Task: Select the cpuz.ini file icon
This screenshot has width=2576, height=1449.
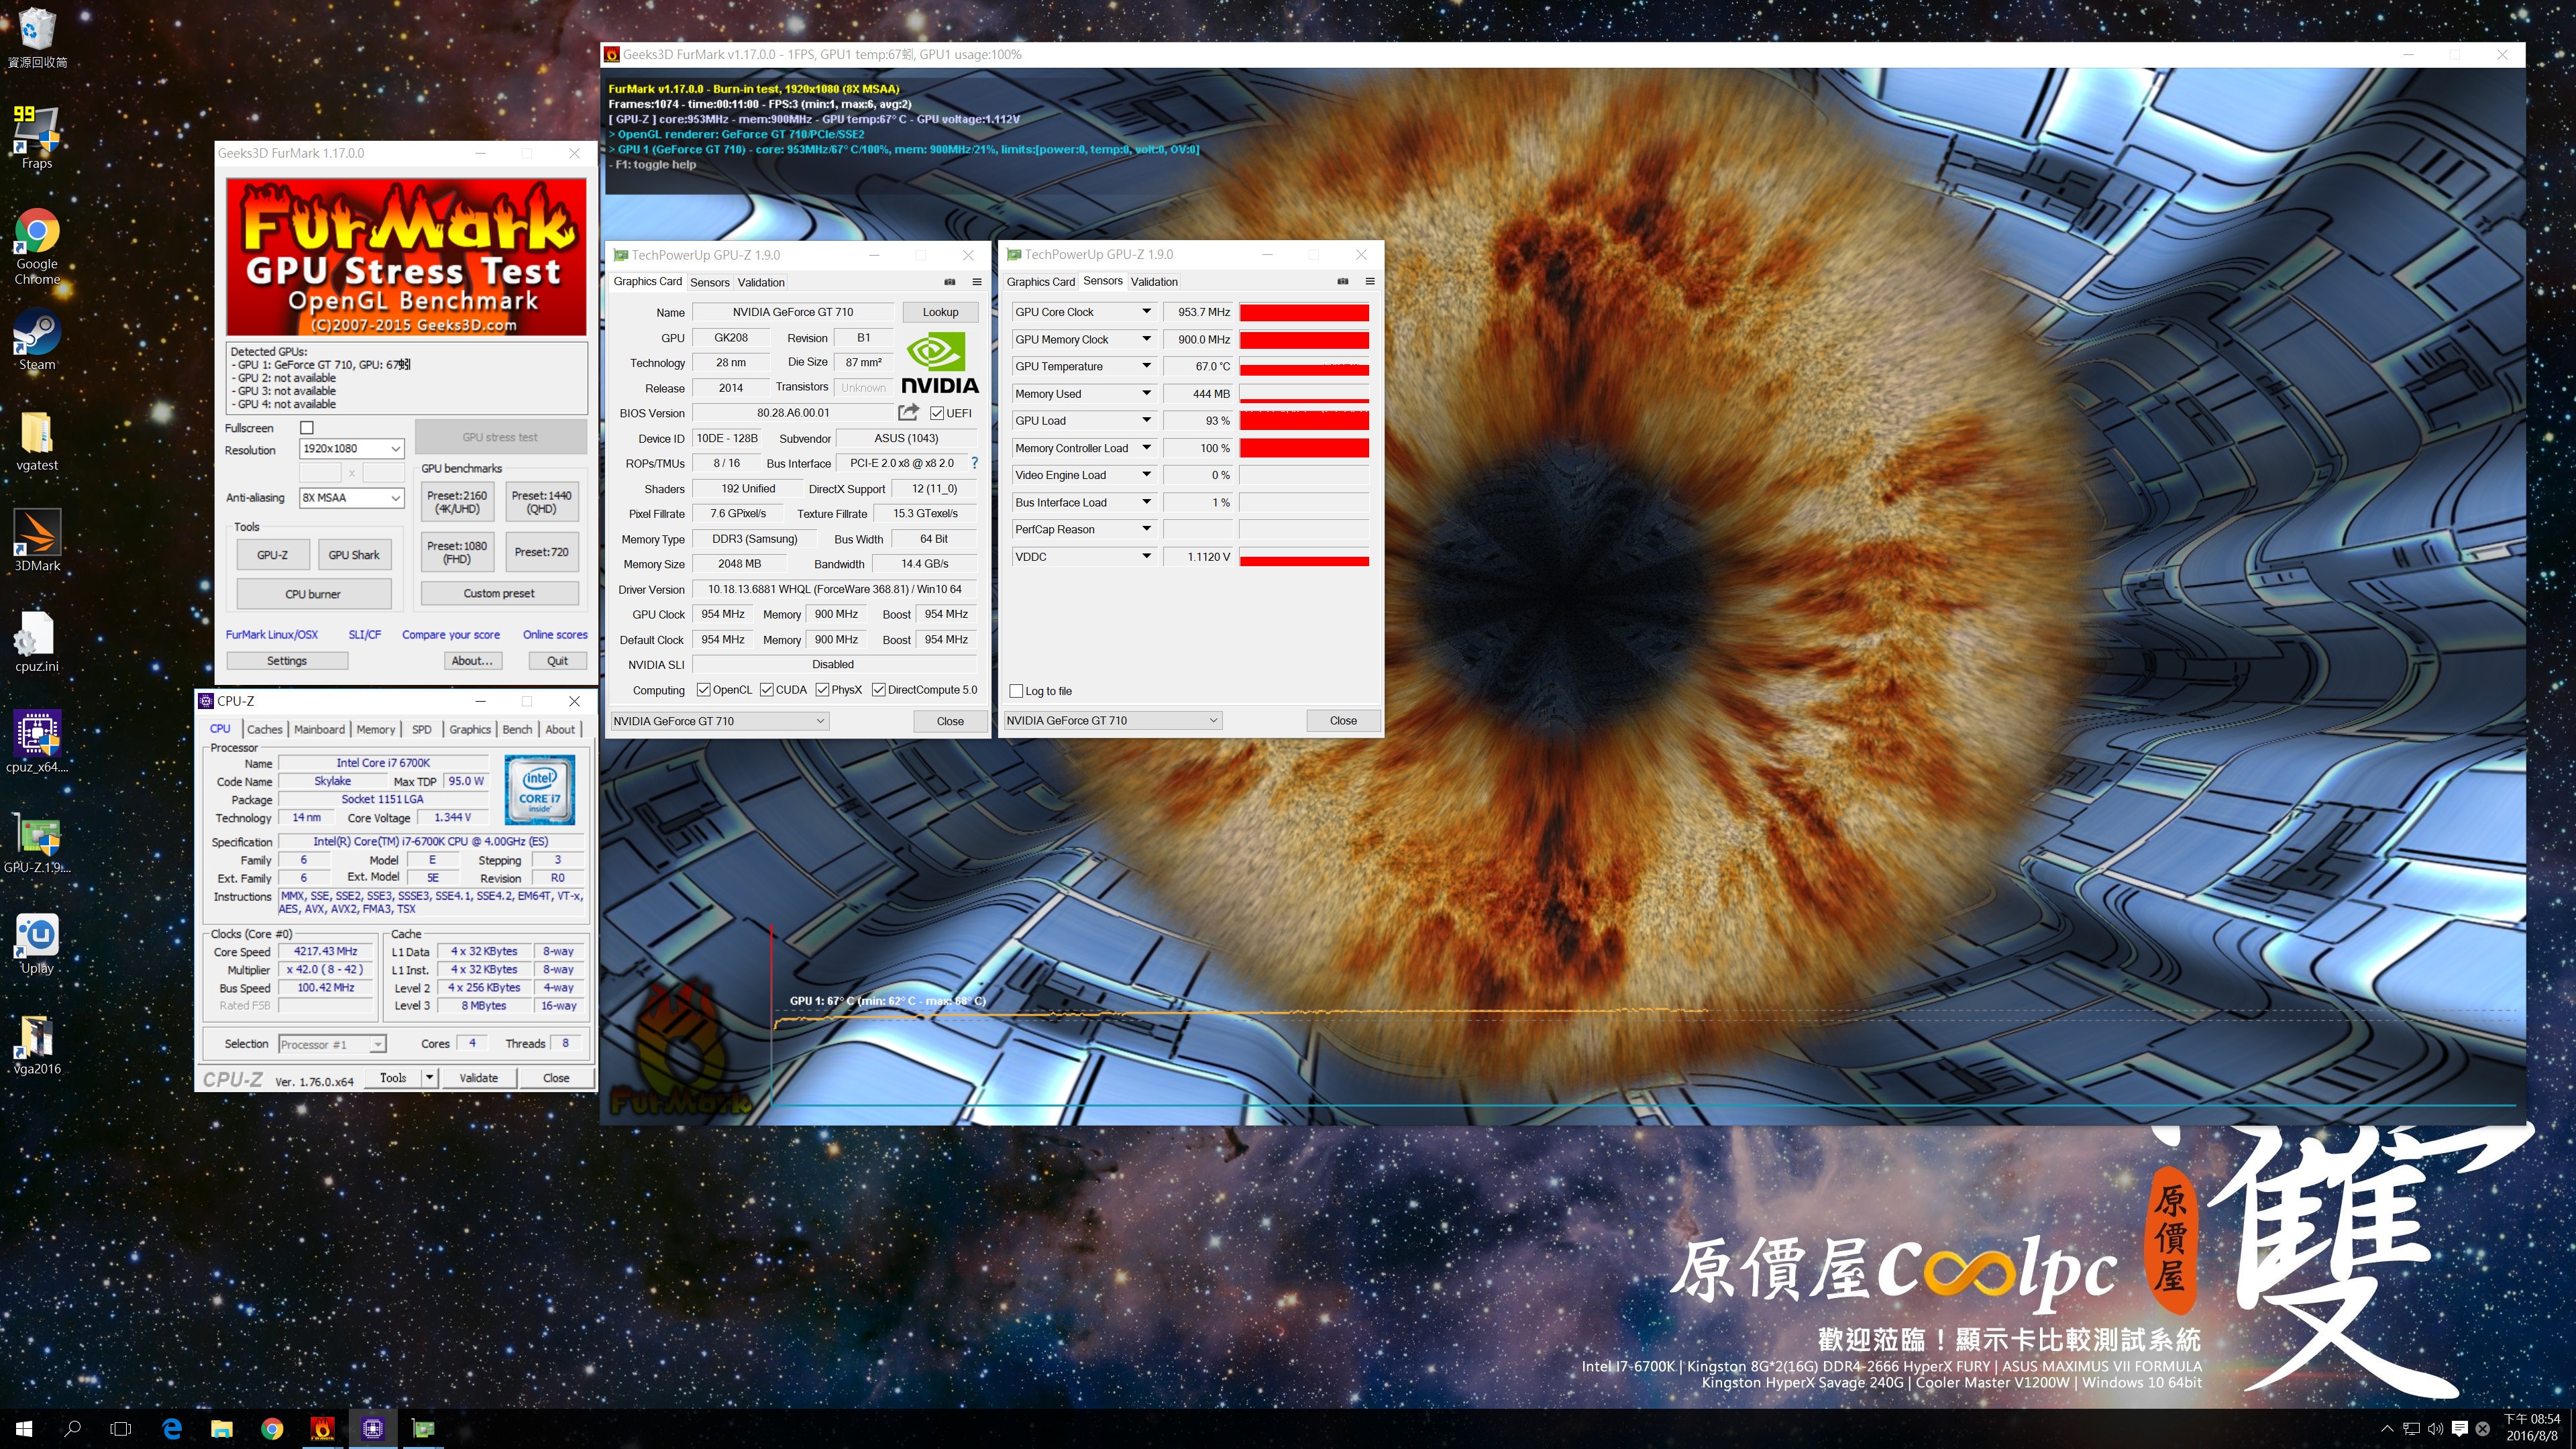Action: point(37,642)
